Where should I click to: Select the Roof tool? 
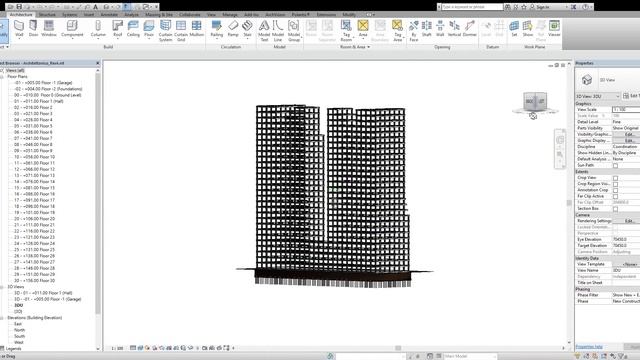118,29
